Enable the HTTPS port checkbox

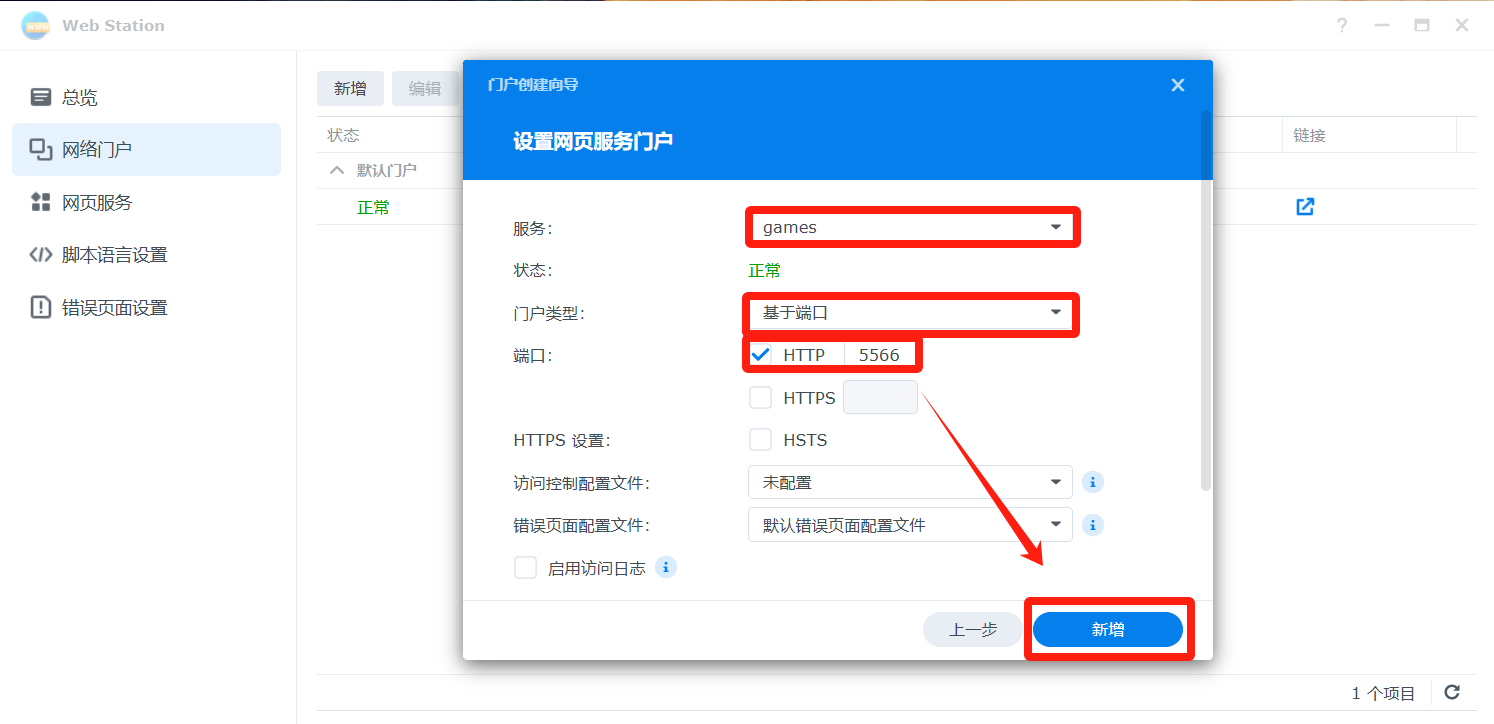761,398
